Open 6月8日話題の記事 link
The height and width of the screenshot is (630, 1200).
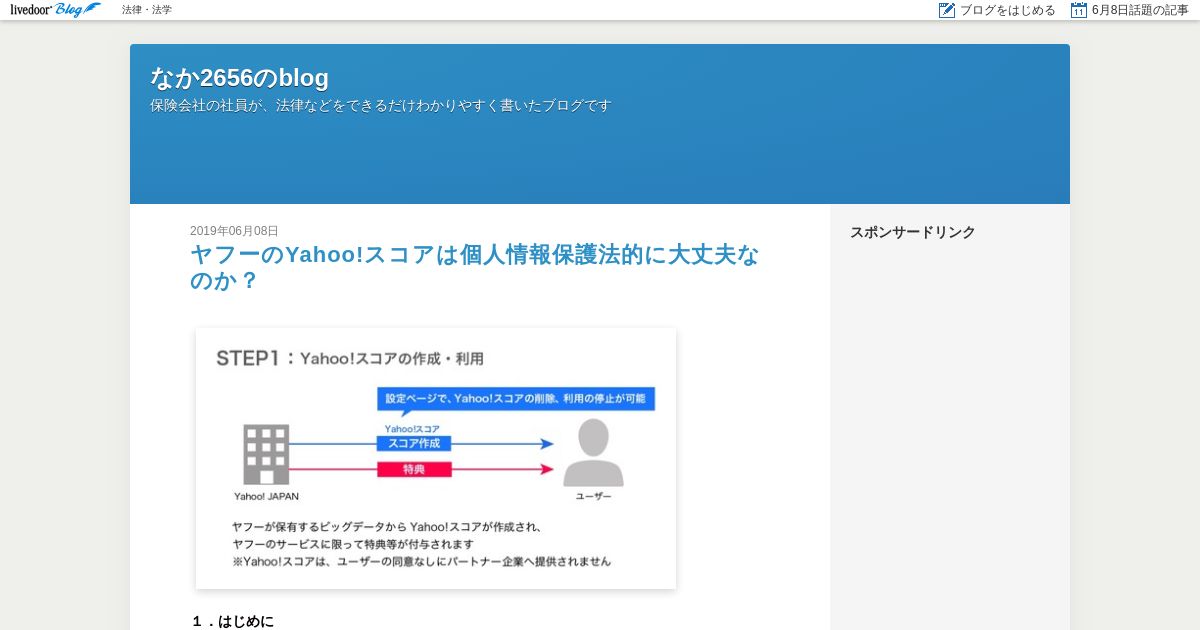click(1140, 10)
